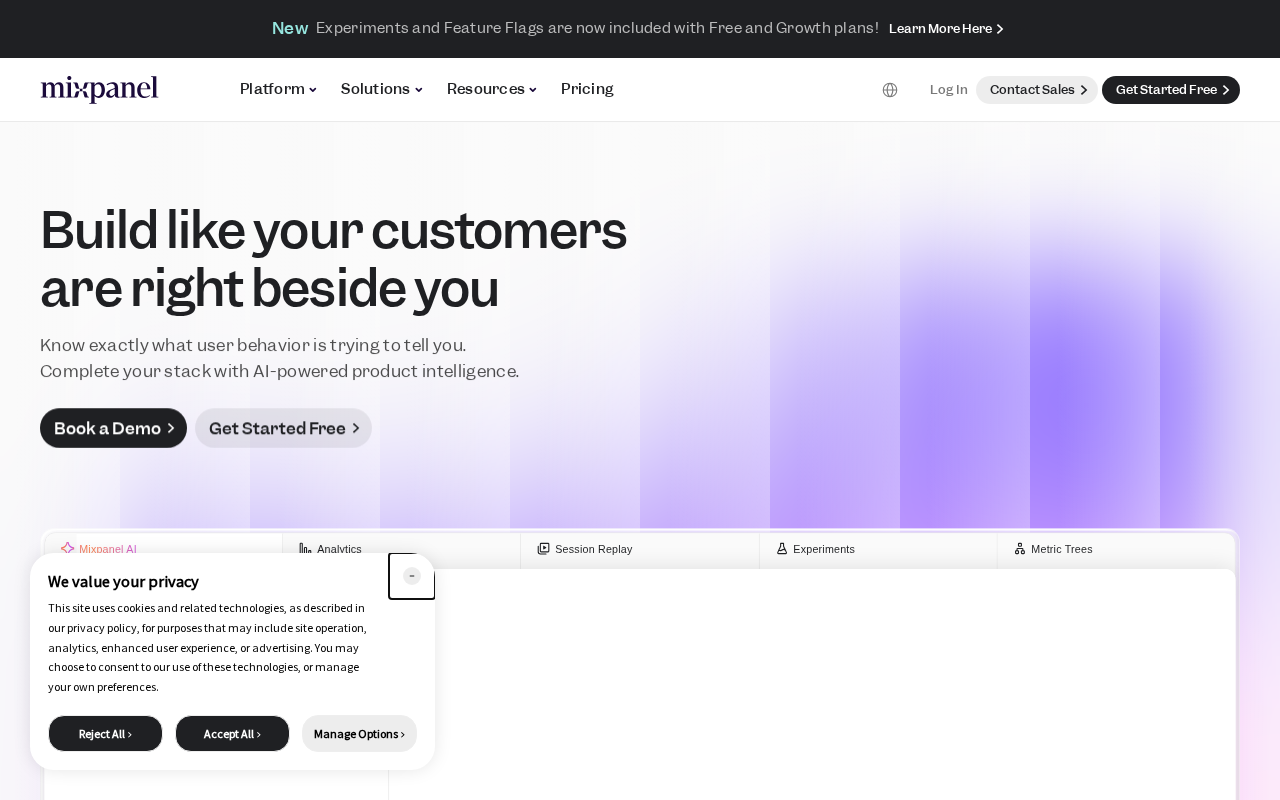Click the Metric Trees hierarchy icon
The image size is (1280, 800).
coord(1020,549)
